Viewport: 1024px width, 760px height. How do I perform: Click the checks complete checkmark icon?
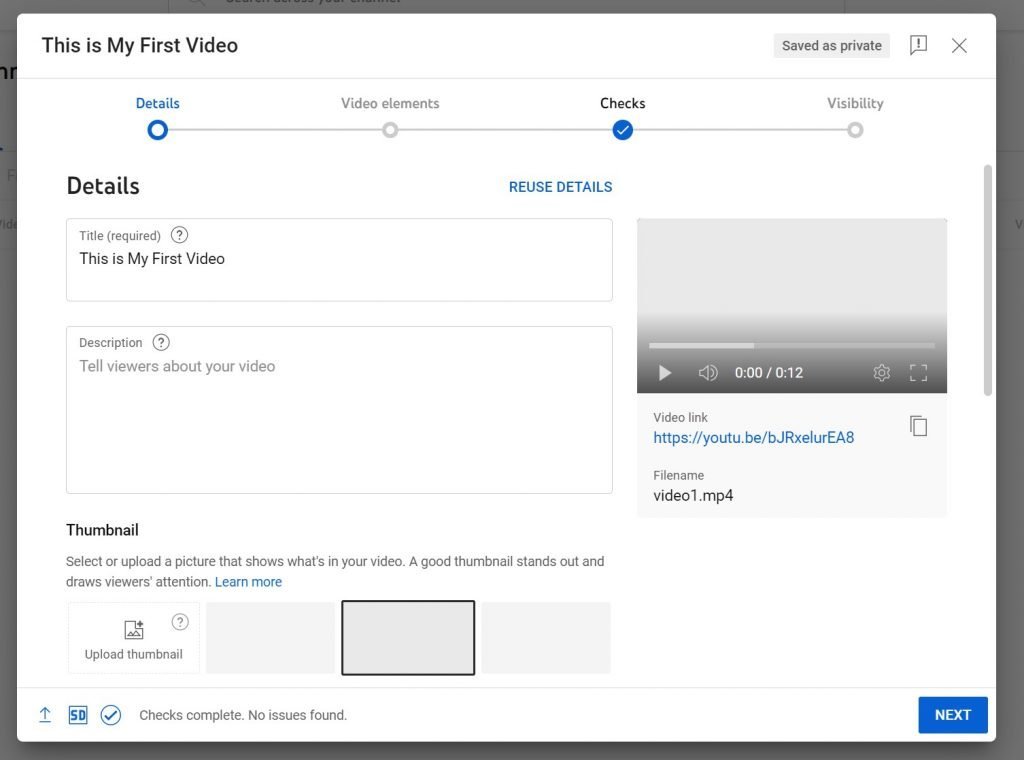click(111, 715)
